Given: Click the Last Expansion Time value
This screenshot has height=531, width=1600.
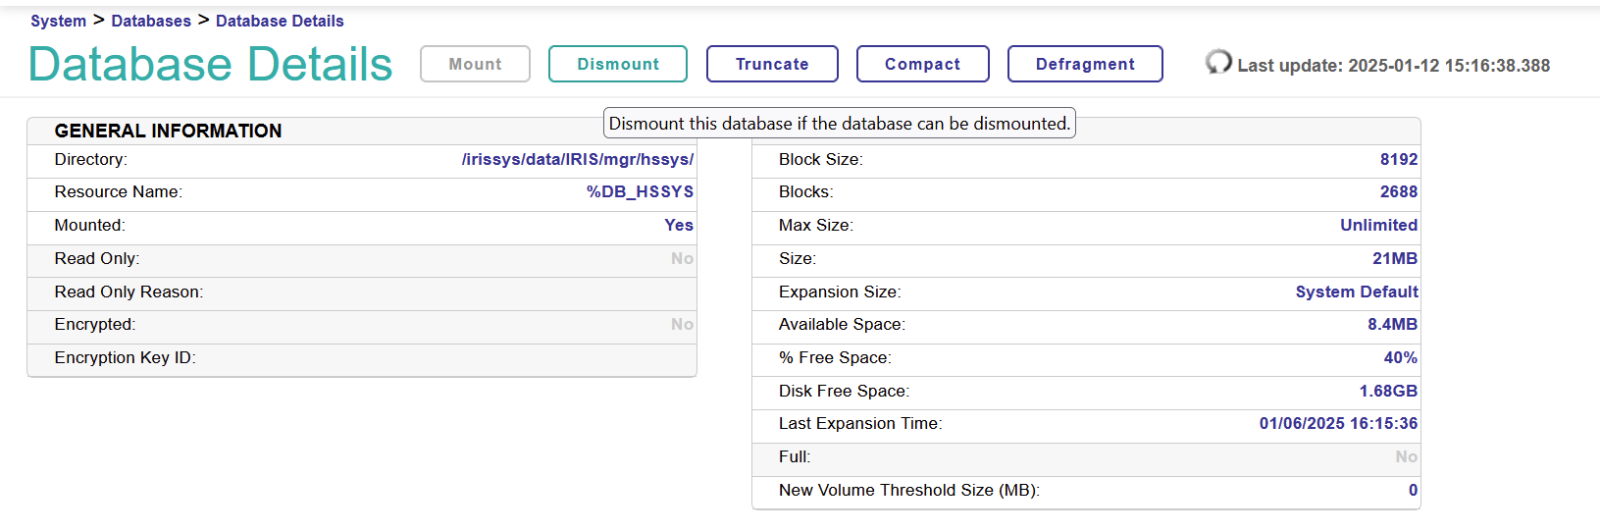Looking at the screenshot, I should pyautogui.click(x=1338, y=424).
